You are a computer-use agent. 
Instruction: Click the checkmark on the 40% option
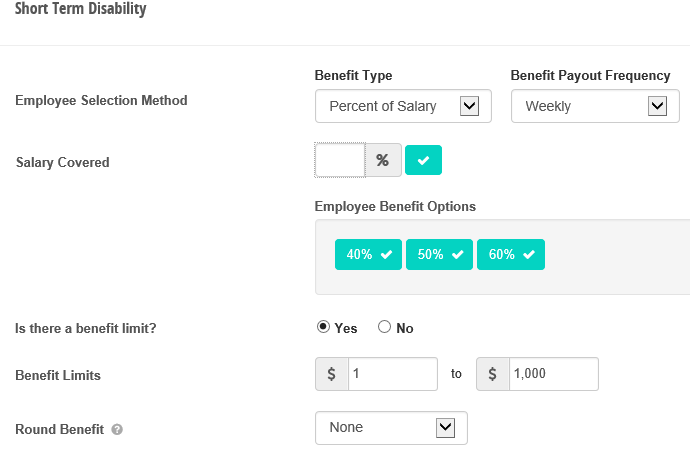pos(386,254)
